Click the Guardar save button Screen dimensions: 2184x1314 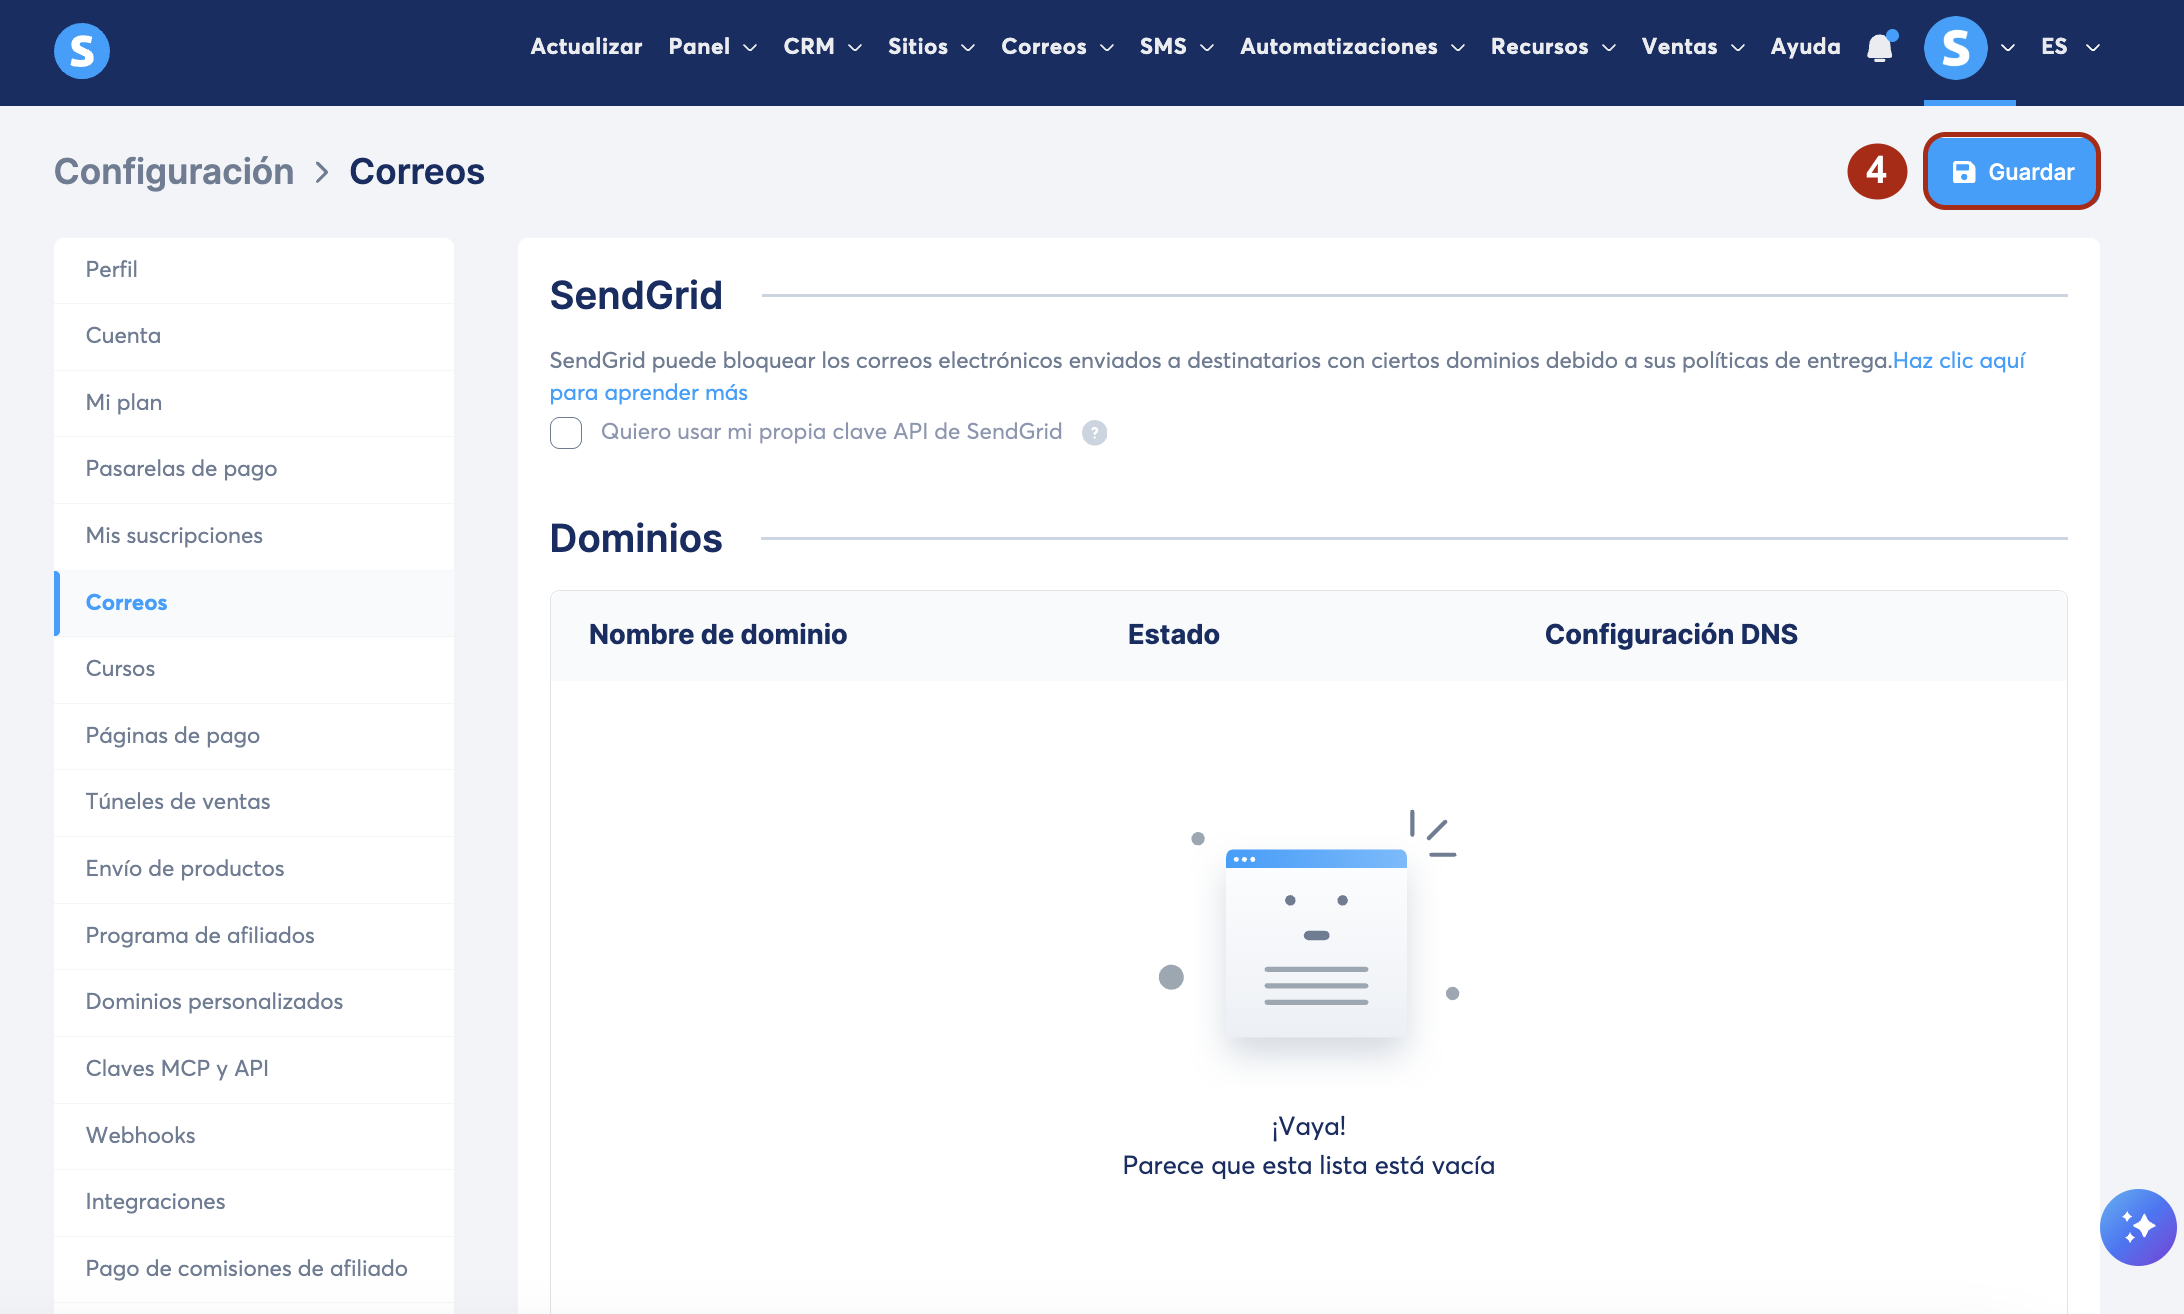(2011, 172)
